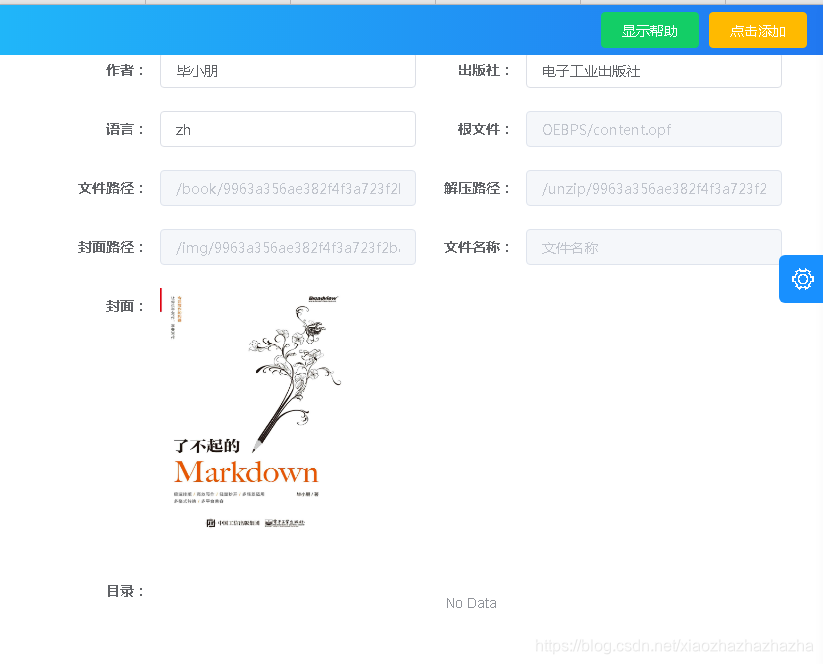Focus the 语言 language input
Viewport: 823px width, 664px height.
click(x=288, y=129)
